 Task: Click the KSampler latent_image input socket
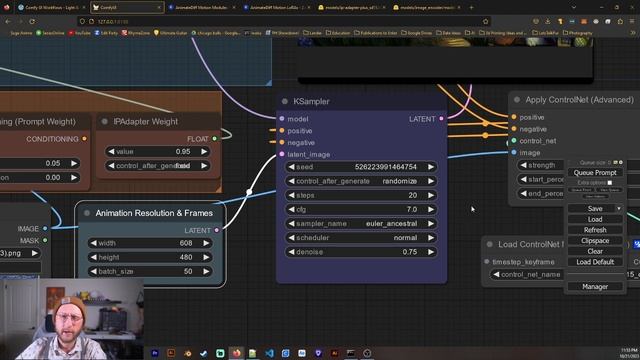click(282, 154)
